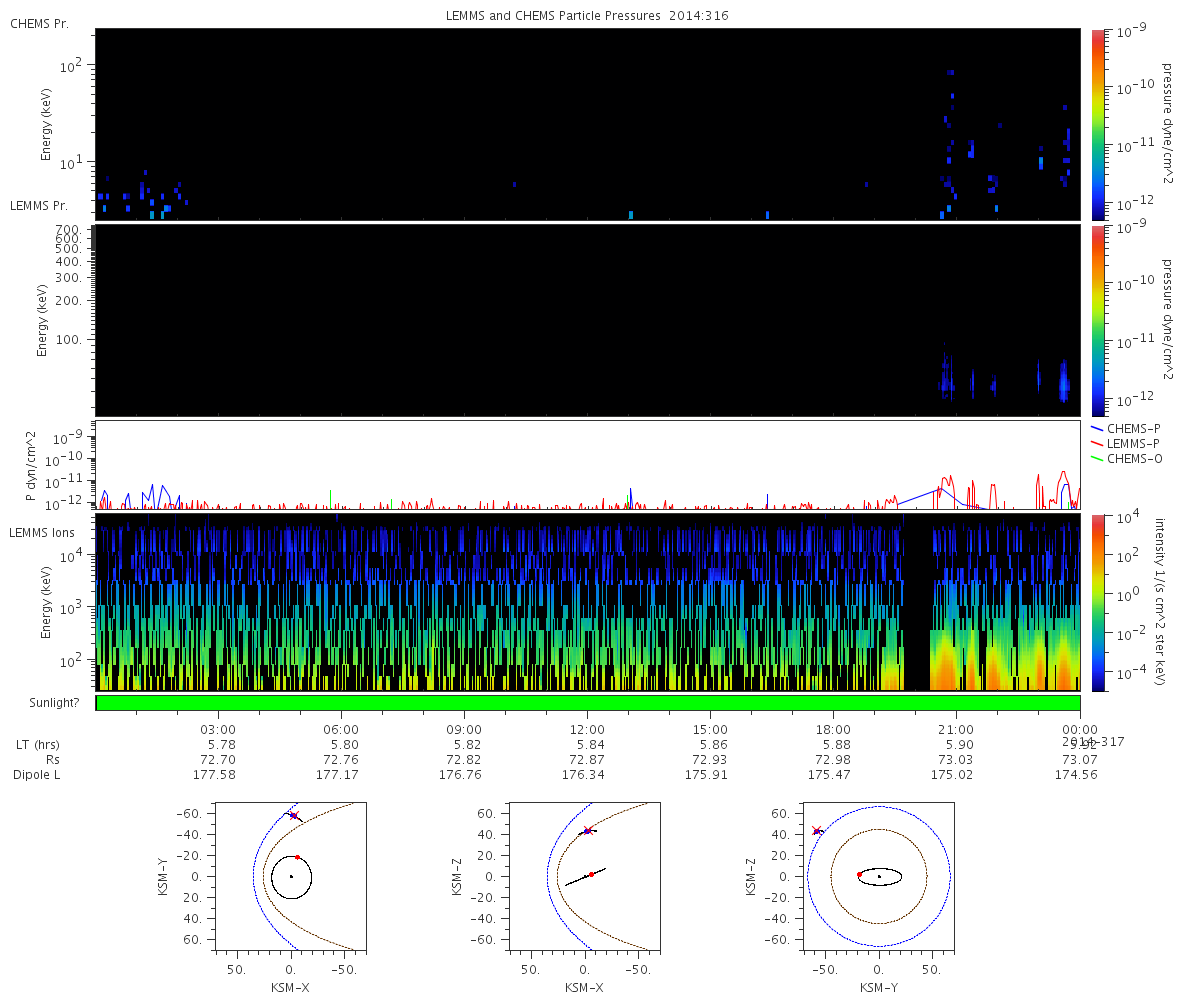Click the KSM-X versus KSM-Z orbit plot
1200x1000 pixels.
(x=585, y=875)
